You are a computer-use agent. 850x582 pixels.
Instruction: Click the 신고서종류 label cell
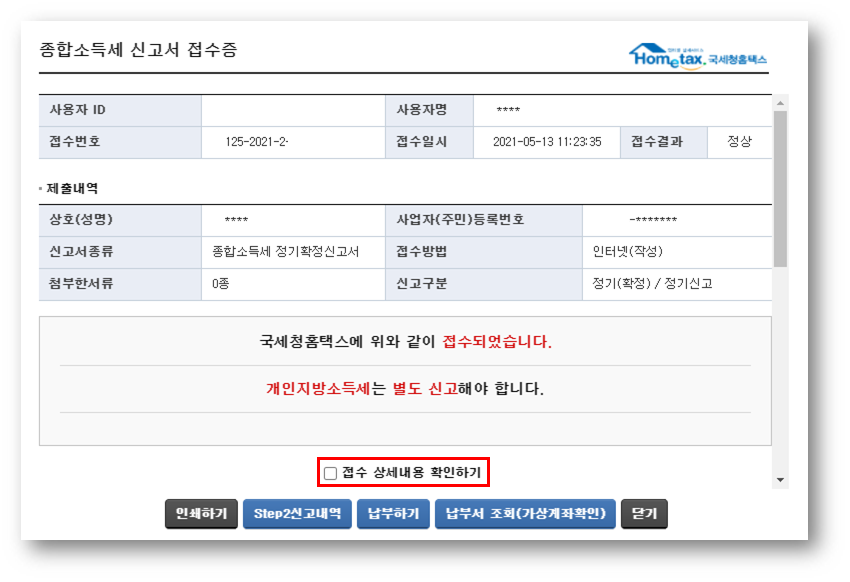pyautogui.click(x=120, y=252)
